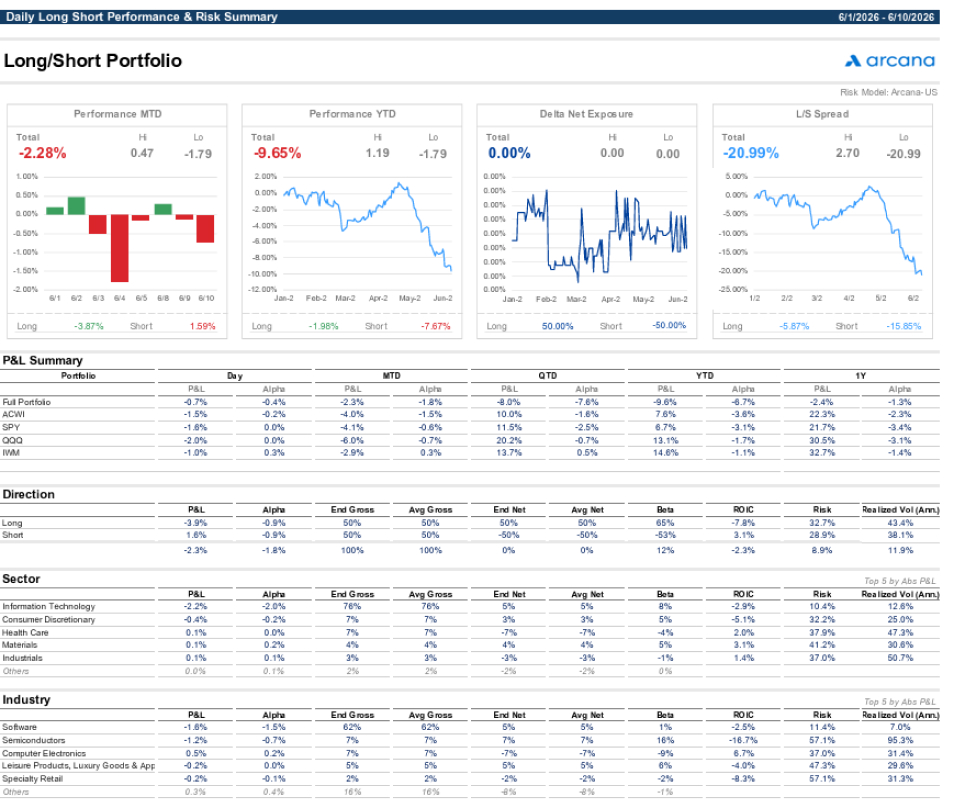Click the arcana logo

[889, 61]
